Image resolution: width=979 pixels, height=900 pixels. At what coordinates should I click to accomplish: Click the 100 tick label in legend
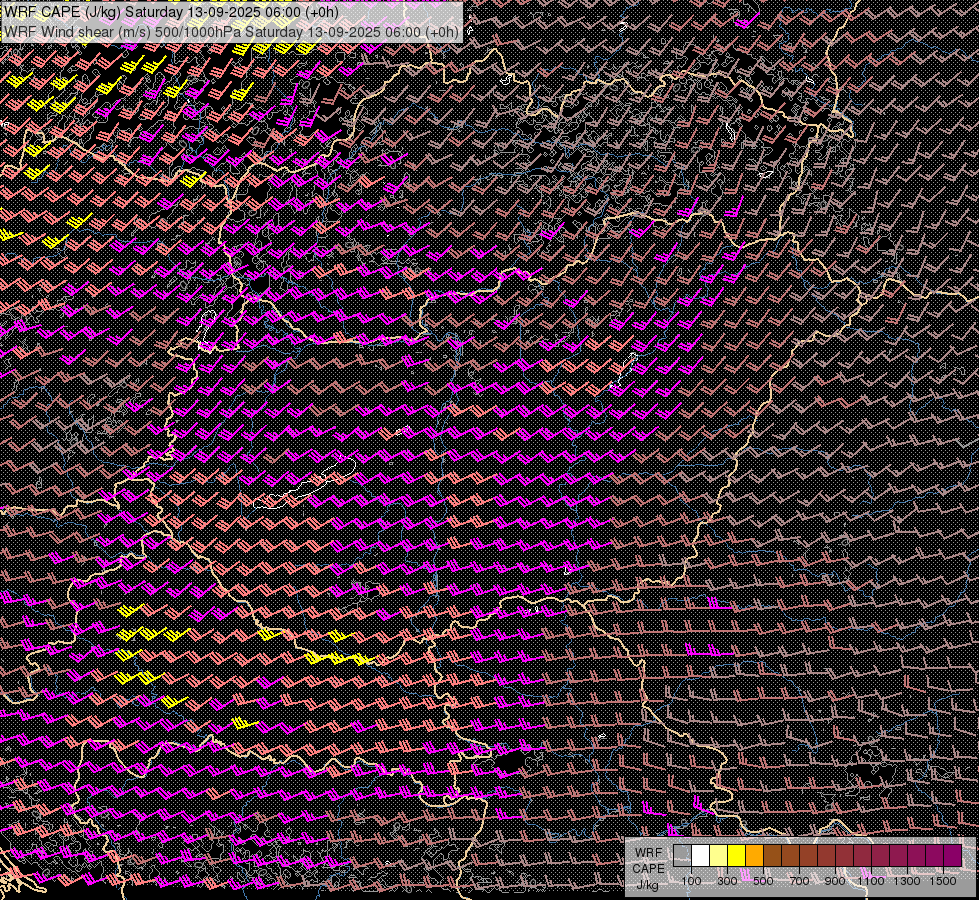(x=691, y=881)
